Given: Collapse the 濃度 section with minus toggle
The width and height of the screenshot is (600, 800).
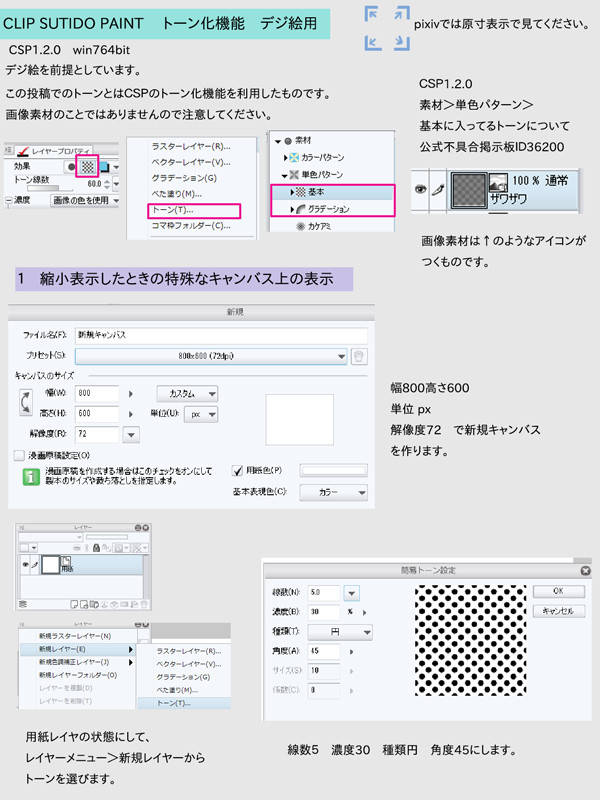Looking at the screenshot, I should coord(8,201).
